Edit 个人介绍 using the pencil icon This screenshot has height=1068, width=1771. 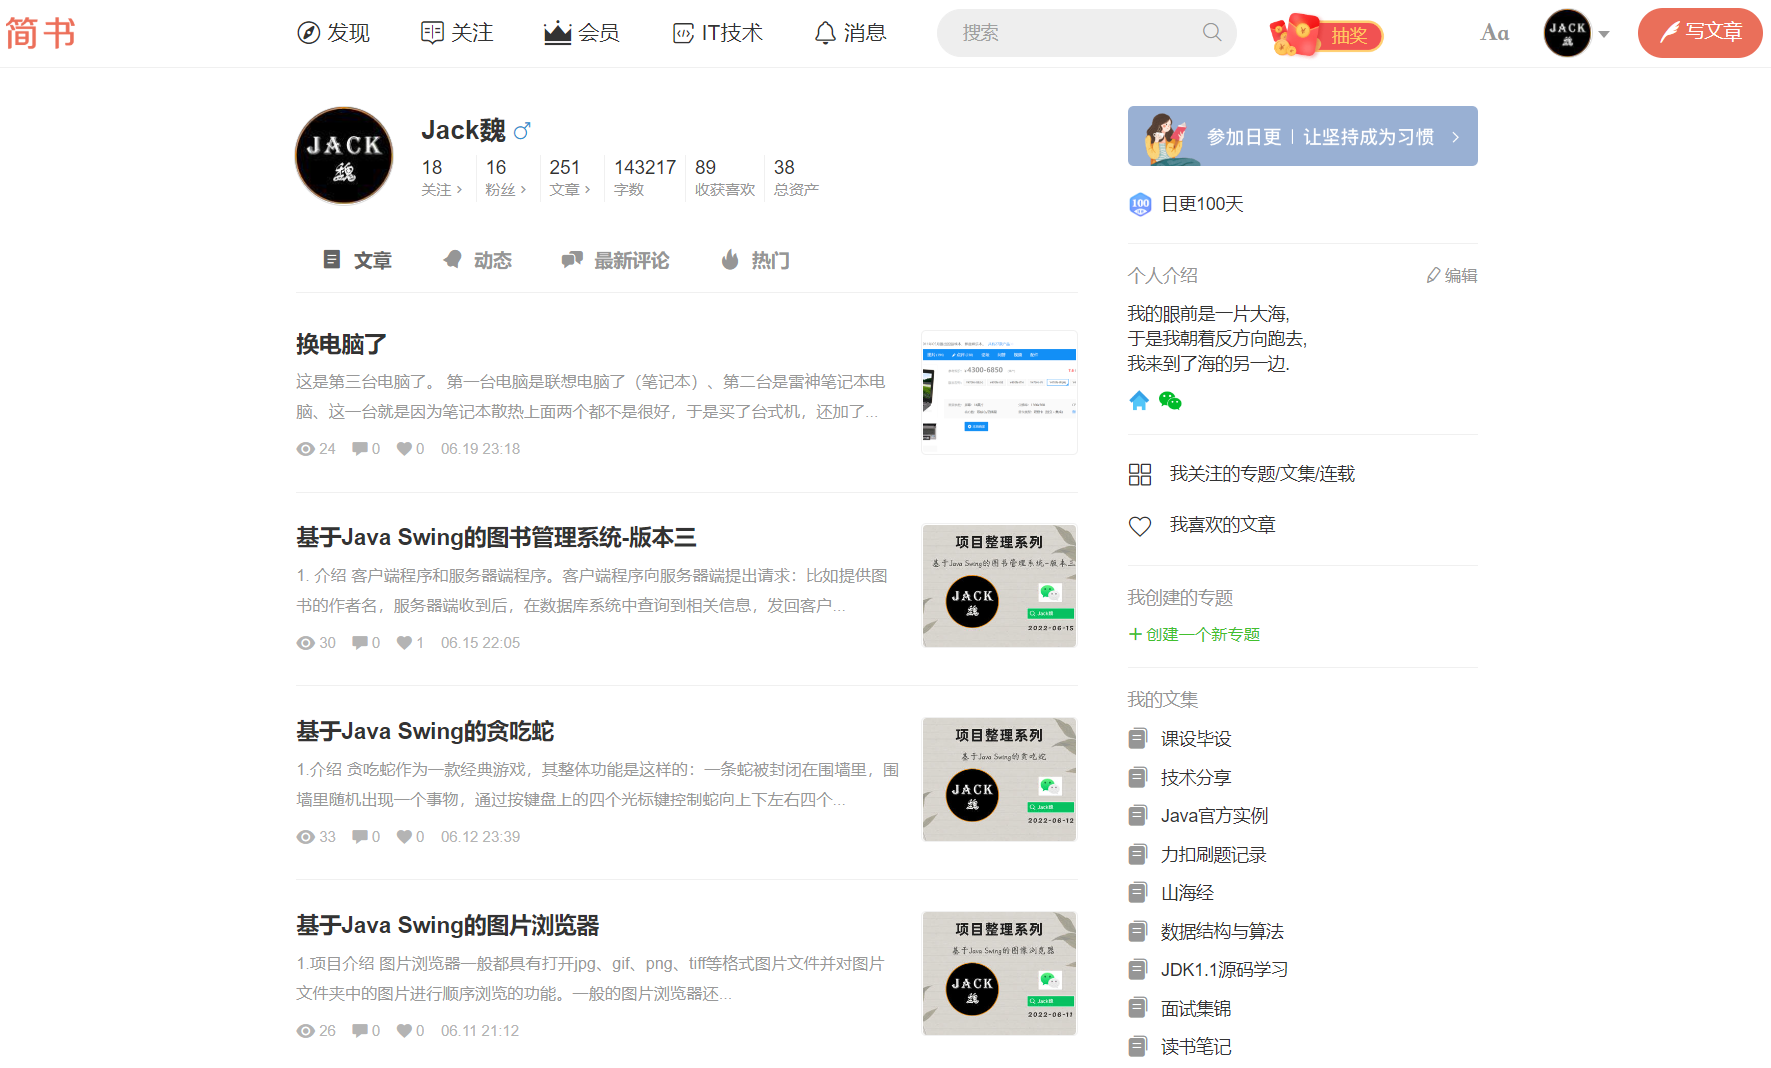[x=1433, y=275]
